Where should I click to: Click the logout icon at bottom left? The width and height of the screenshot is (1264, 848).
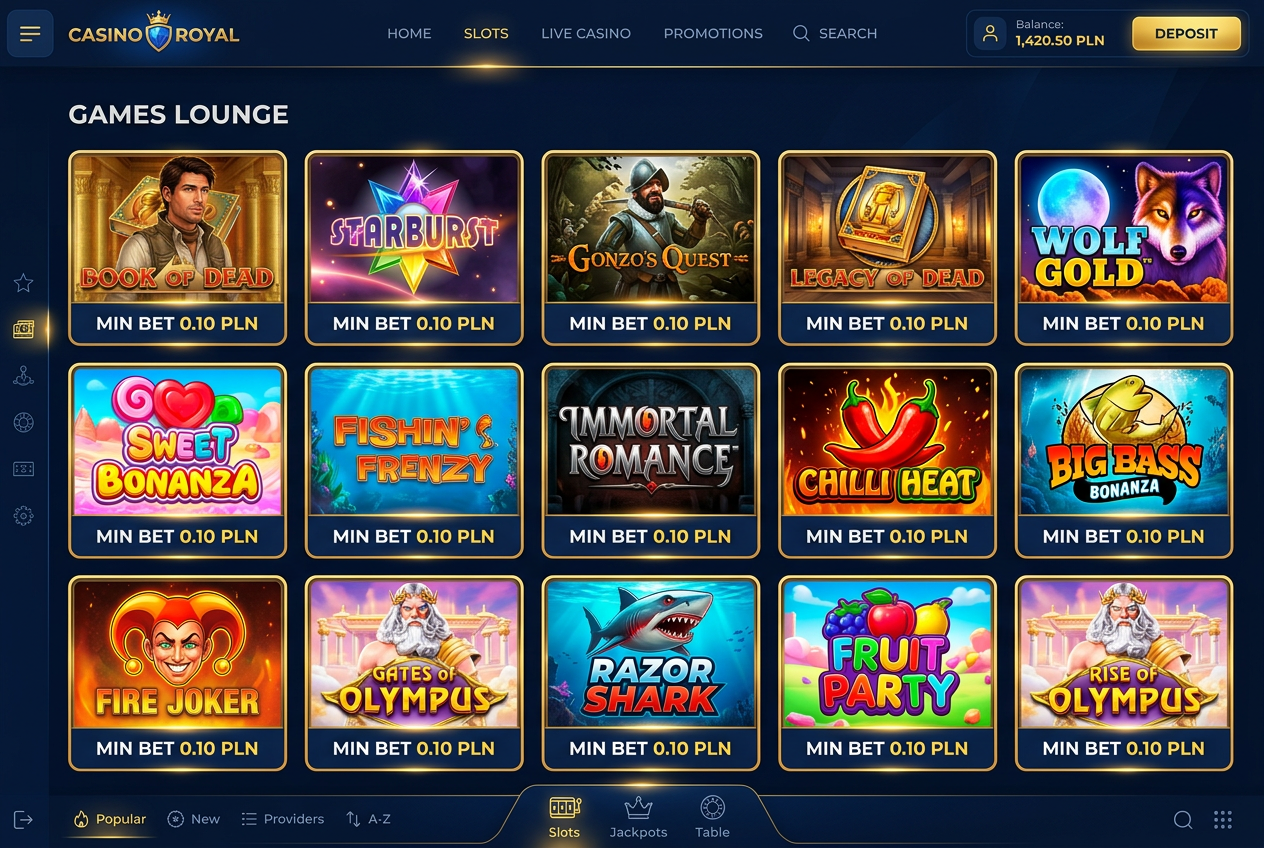[x=24, y=820]
